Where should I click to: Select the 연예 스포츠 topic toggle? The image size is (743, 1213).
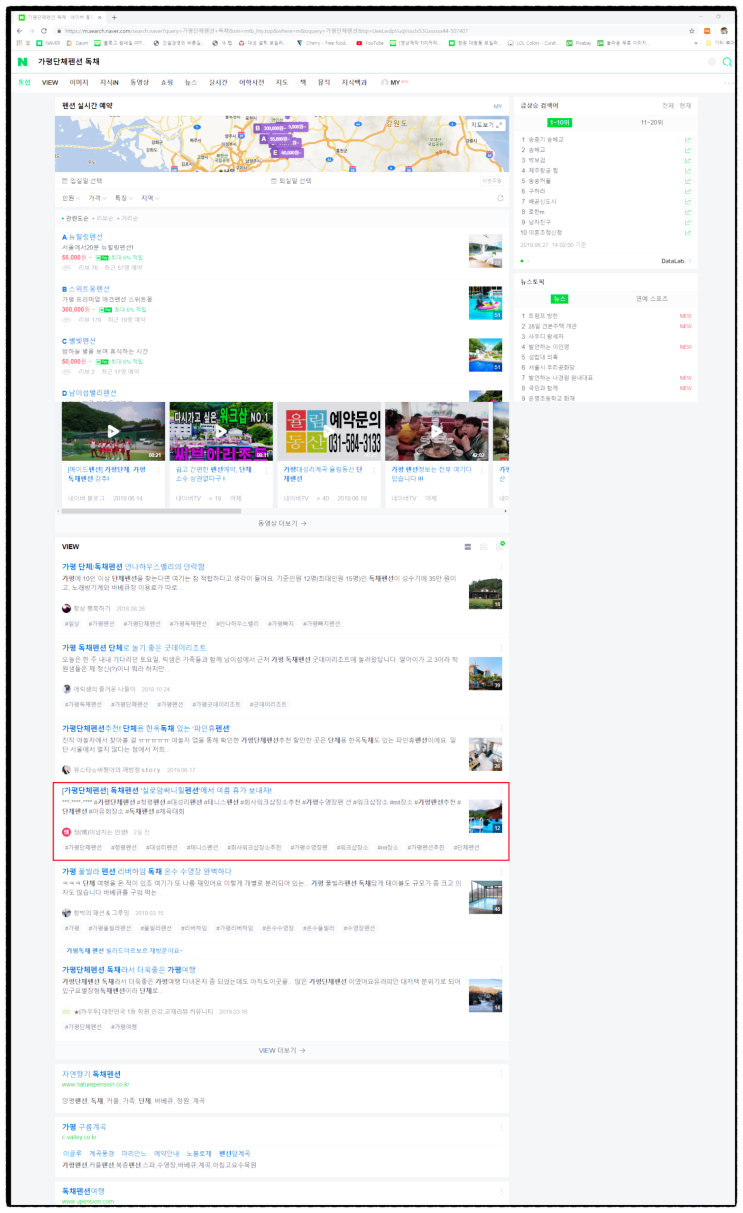[x=652, y=298]
